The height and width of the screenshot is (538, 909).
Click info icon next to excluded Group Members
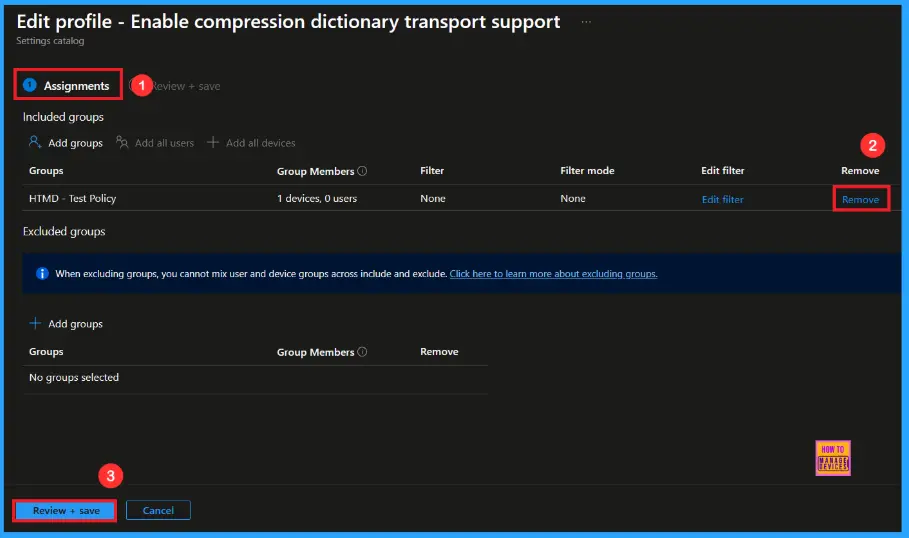[x=362, y=352]
